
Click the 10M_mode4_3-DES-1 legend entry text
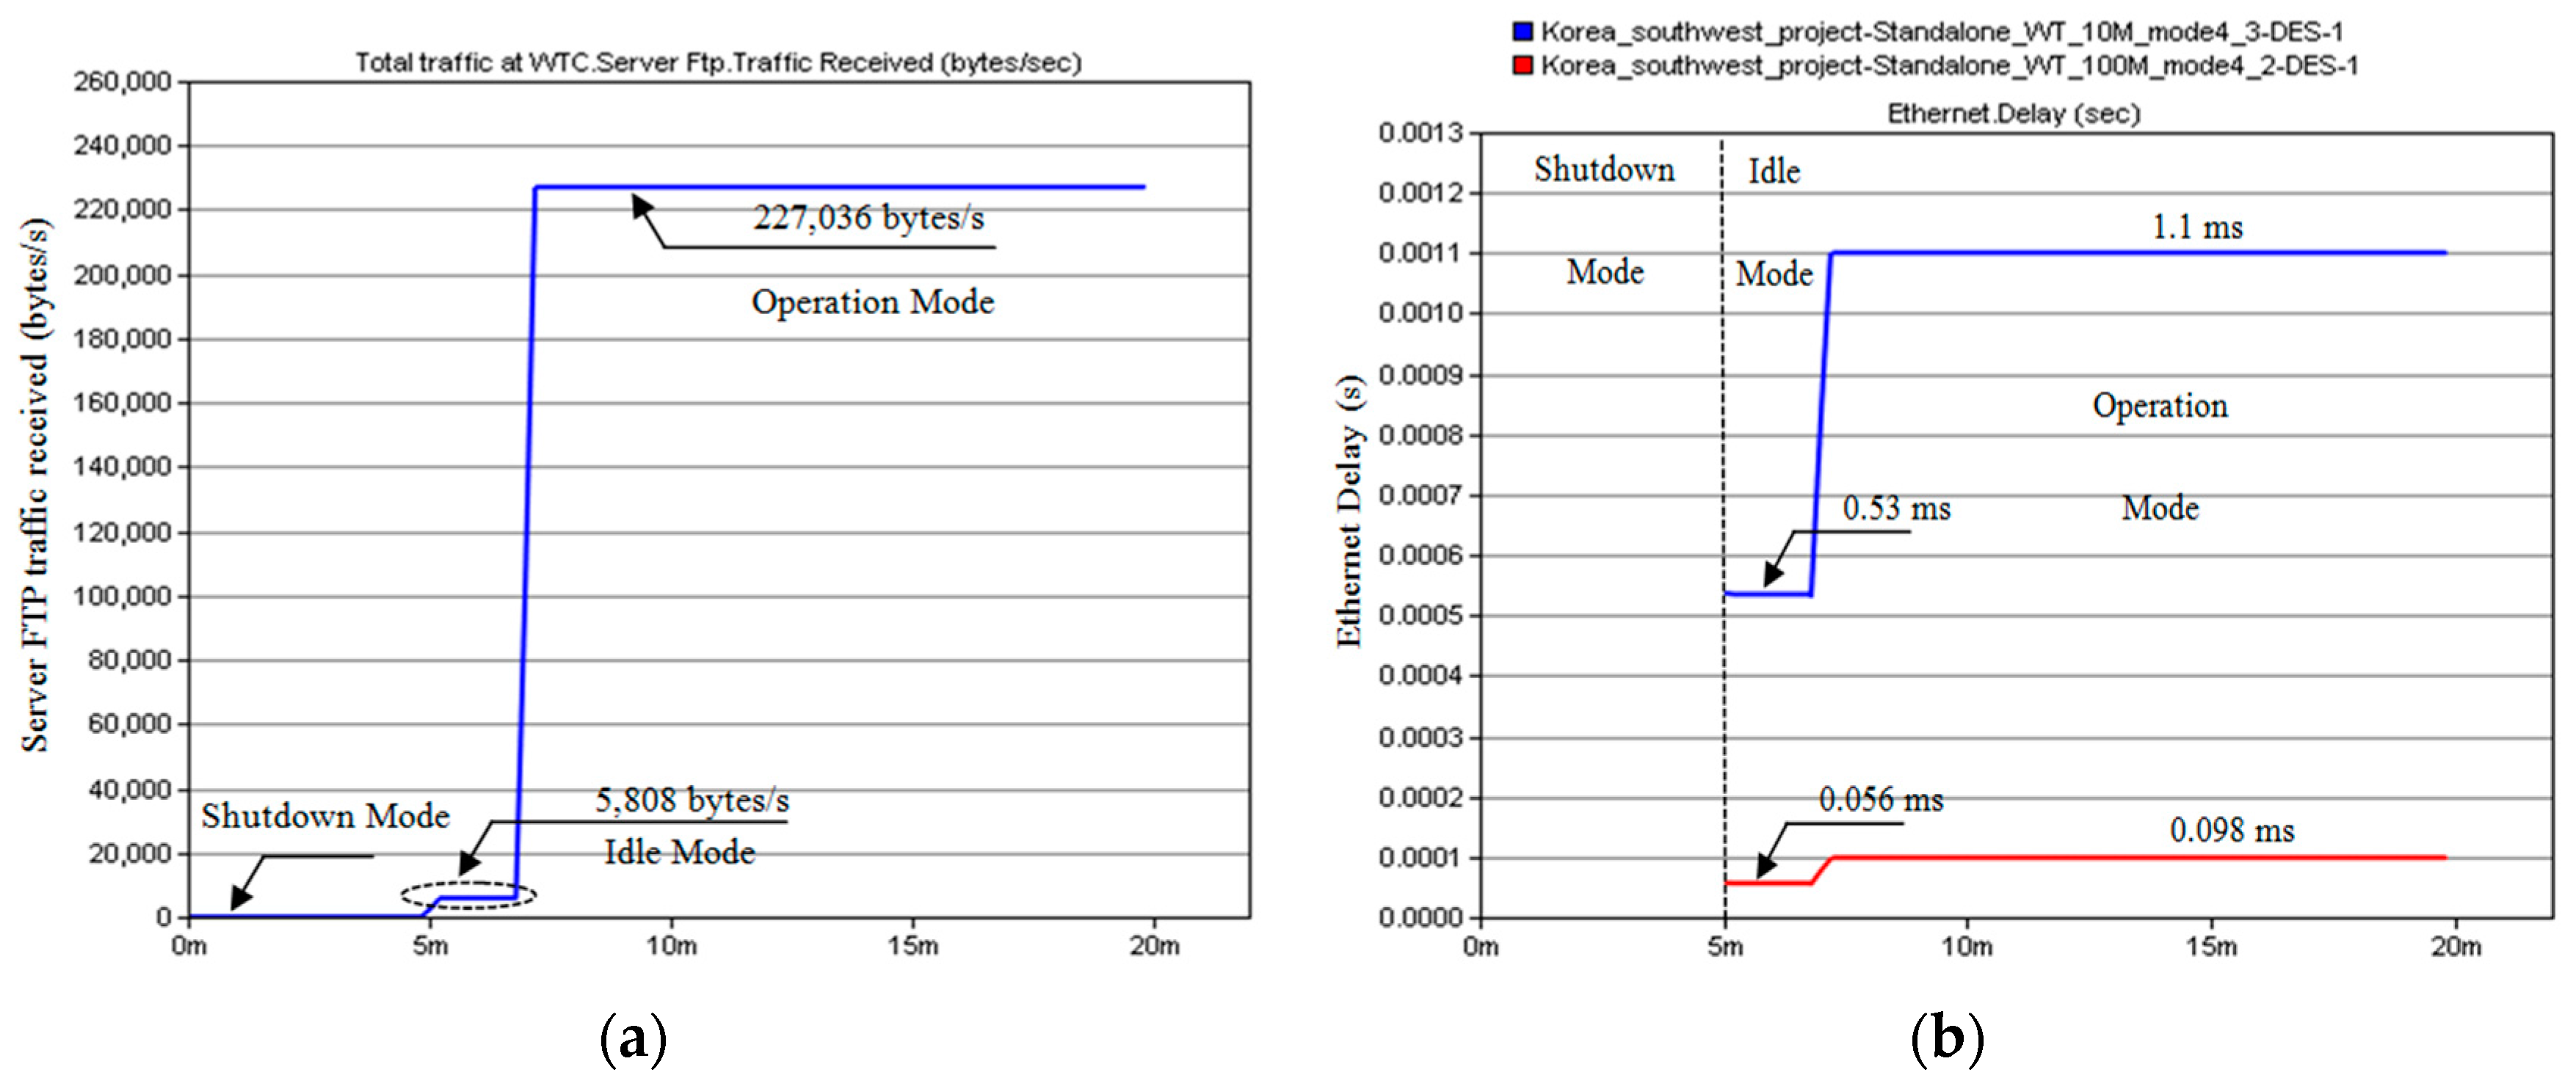coord(1940,32)
